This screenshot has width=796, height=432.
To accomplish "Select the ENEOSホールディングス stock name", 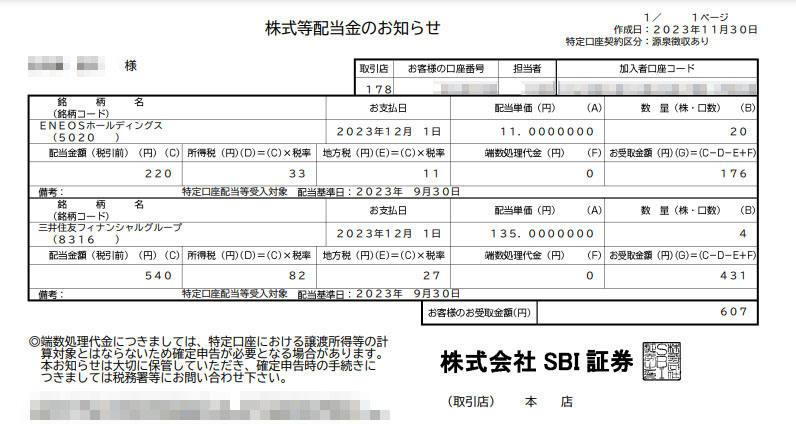I will coord(101,126).
